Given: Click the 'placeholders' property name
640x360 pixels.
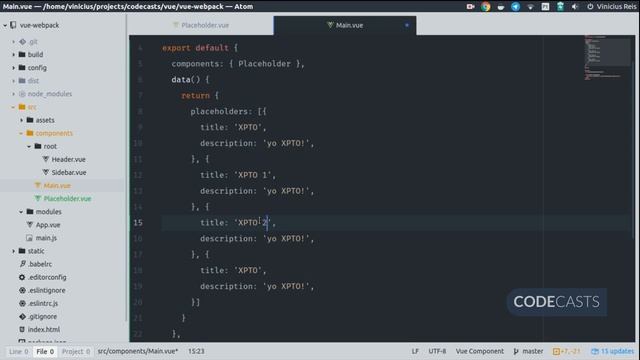Looking at the screenshot, I should [219, 111].
